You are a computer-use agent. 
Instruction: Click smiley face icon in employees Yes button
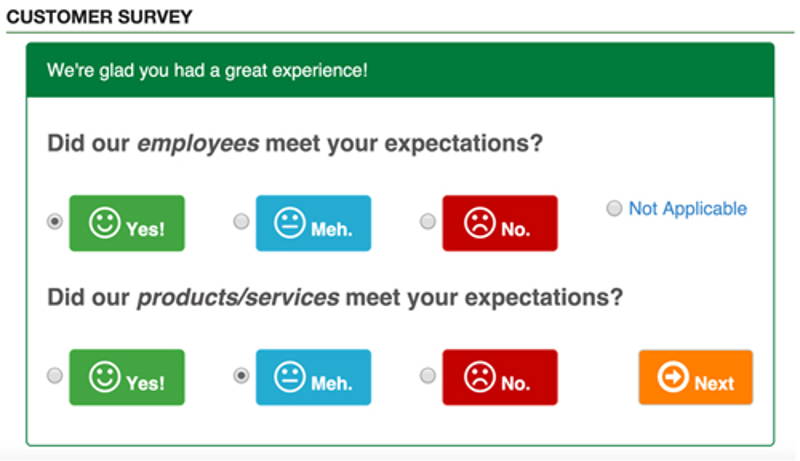105,223
